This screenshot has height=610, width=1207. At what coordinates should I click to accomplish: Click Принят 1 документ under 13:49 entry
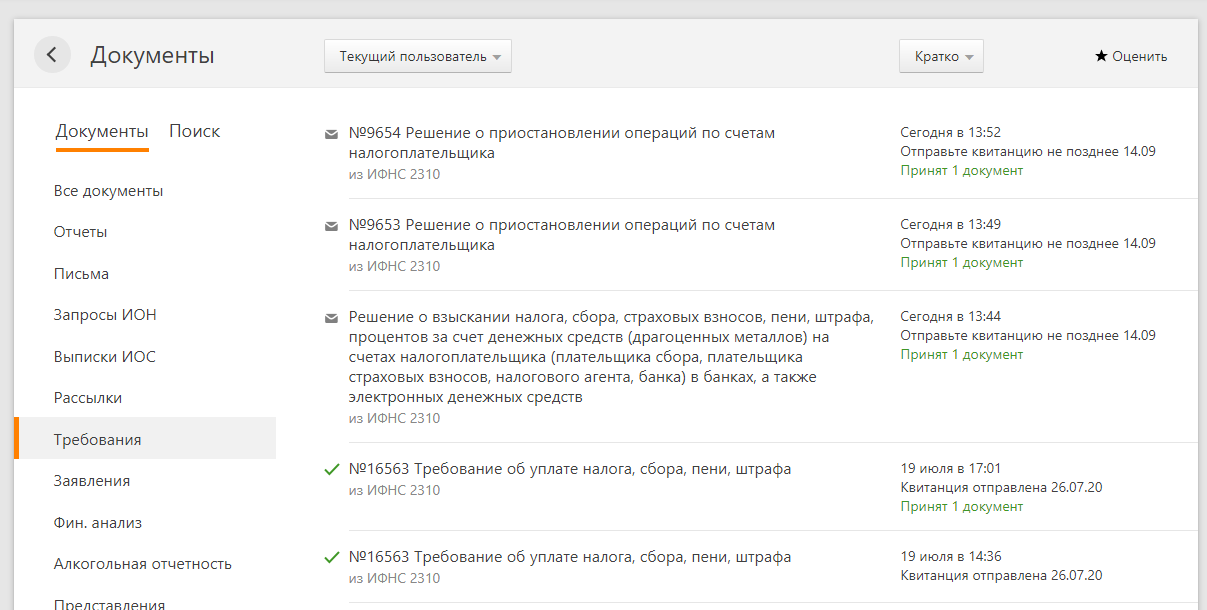[x=961, y=262]
